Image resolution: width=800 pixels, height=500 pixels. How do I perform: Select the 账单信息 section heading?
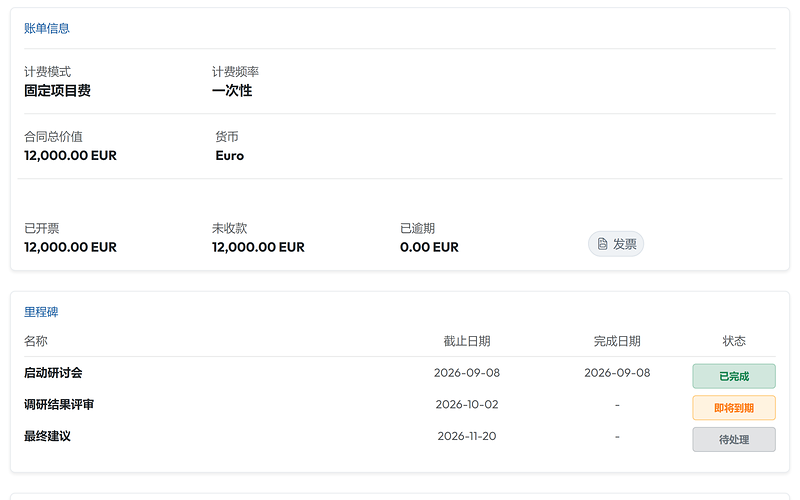[x=47, y=29]
